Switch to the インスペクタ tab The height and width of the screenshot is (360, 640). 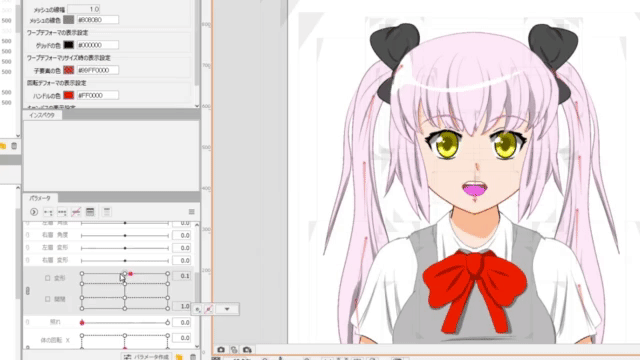tap(42, 115)
